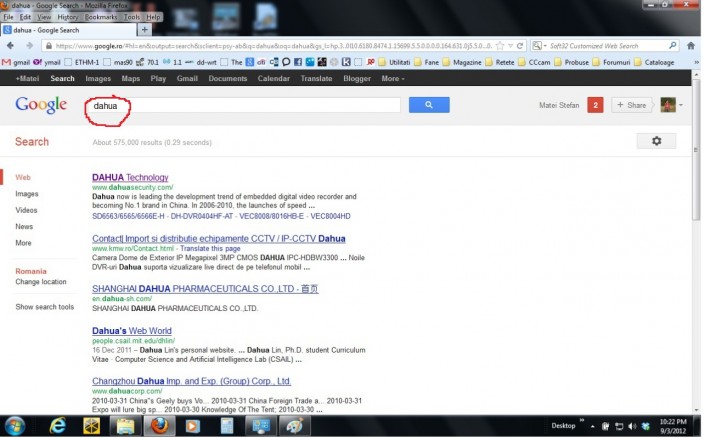Open the search settings gear
Viewport: 705px width, 438px height.
[x=656, y=141]
